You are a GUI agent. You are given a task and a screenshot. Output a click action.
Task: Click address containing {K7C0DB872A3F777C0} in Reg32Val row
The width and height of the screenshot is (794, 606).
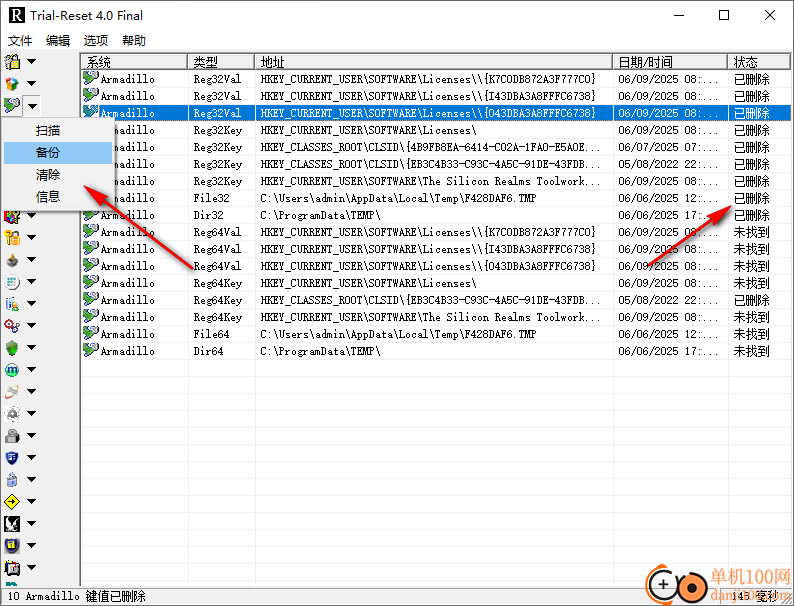pos(428,79)
